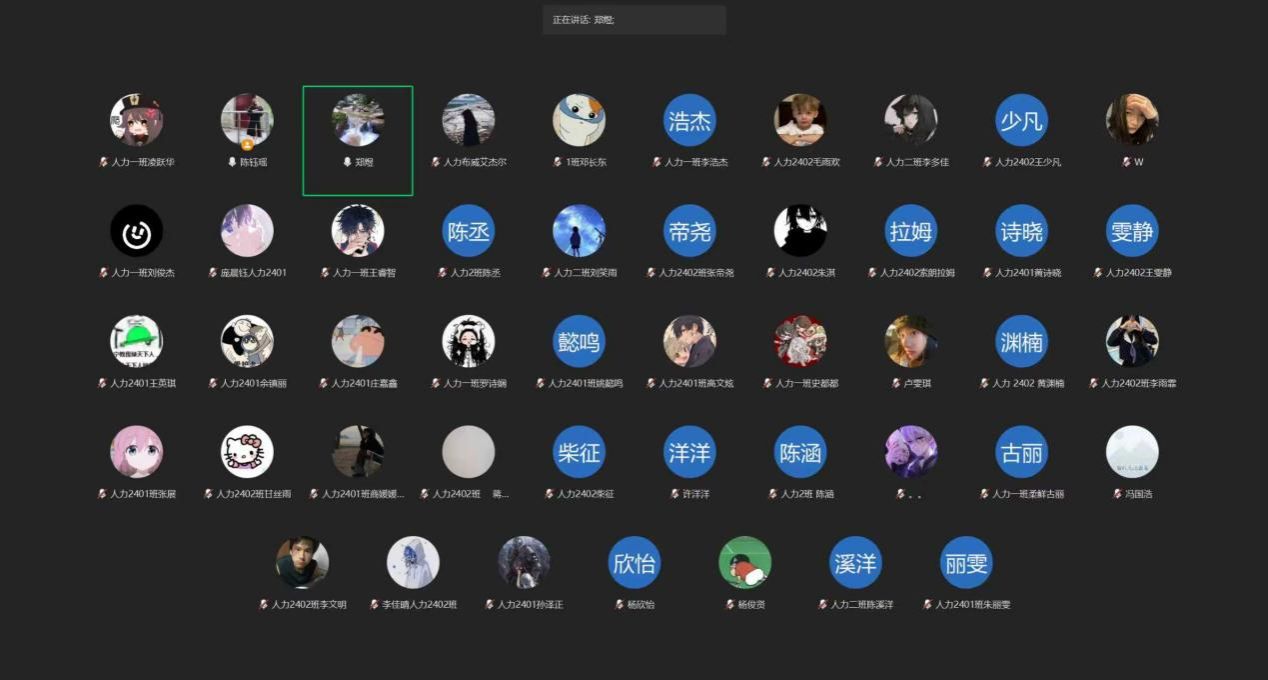Choose the 诗晓 blue avatar
Screen dimensions: 1268x680
click(1021, 231)
